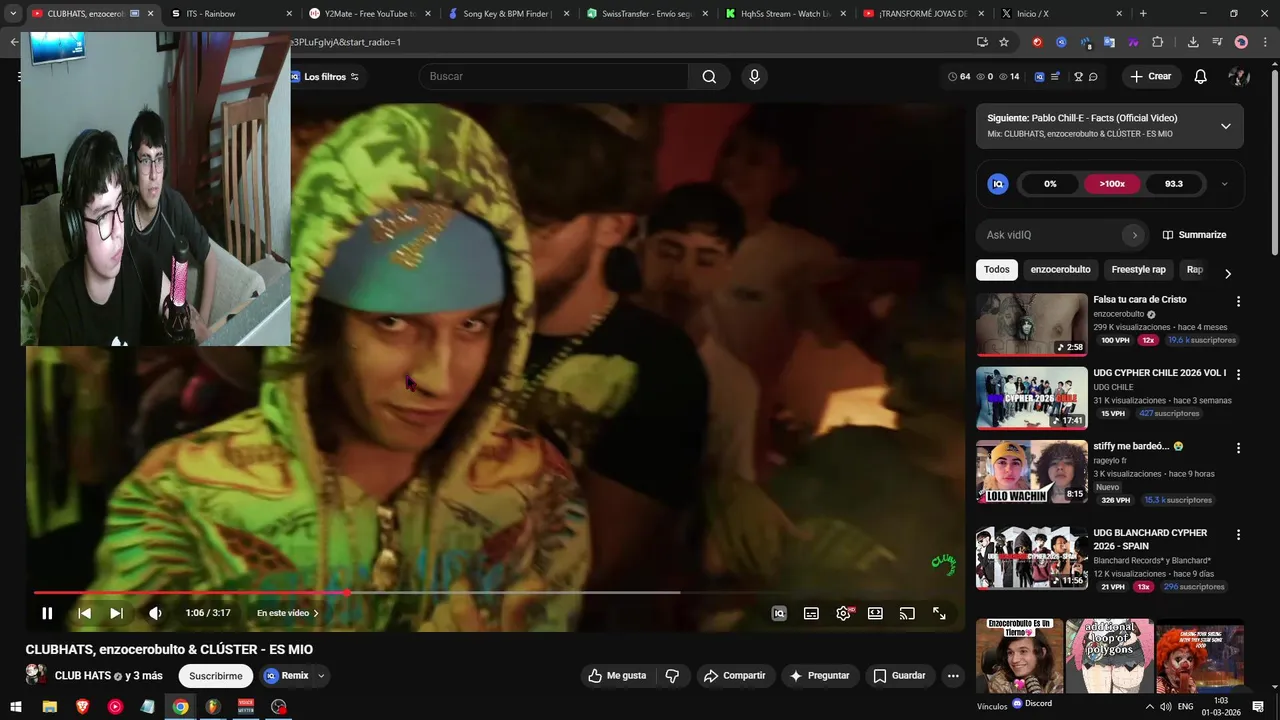1280x720 pixels.
Task: Click the Summarize button
Action: tap(1194, 235)
